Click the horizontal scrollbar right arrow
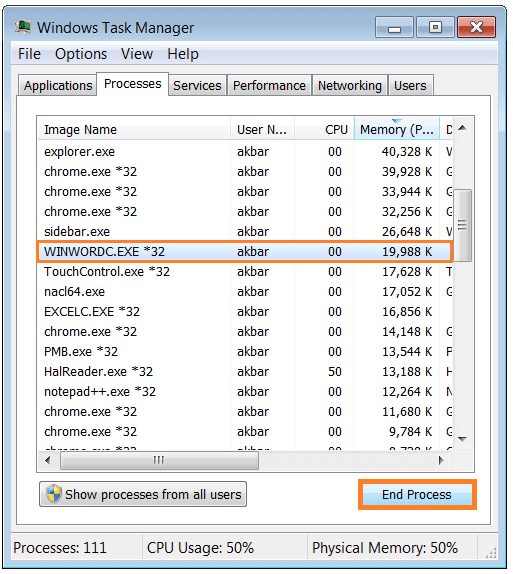The height and width of the screenshot is (574, 513). (441, 460)
